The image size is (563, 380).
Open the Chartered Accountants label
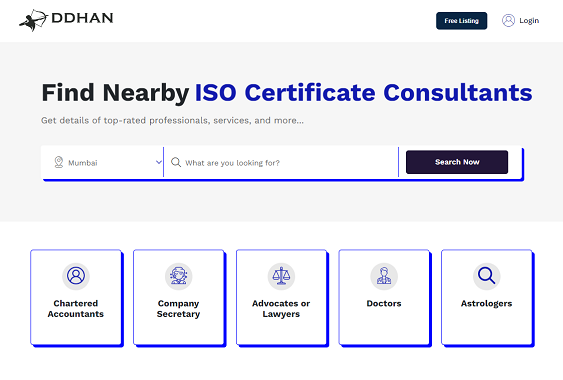76,309
